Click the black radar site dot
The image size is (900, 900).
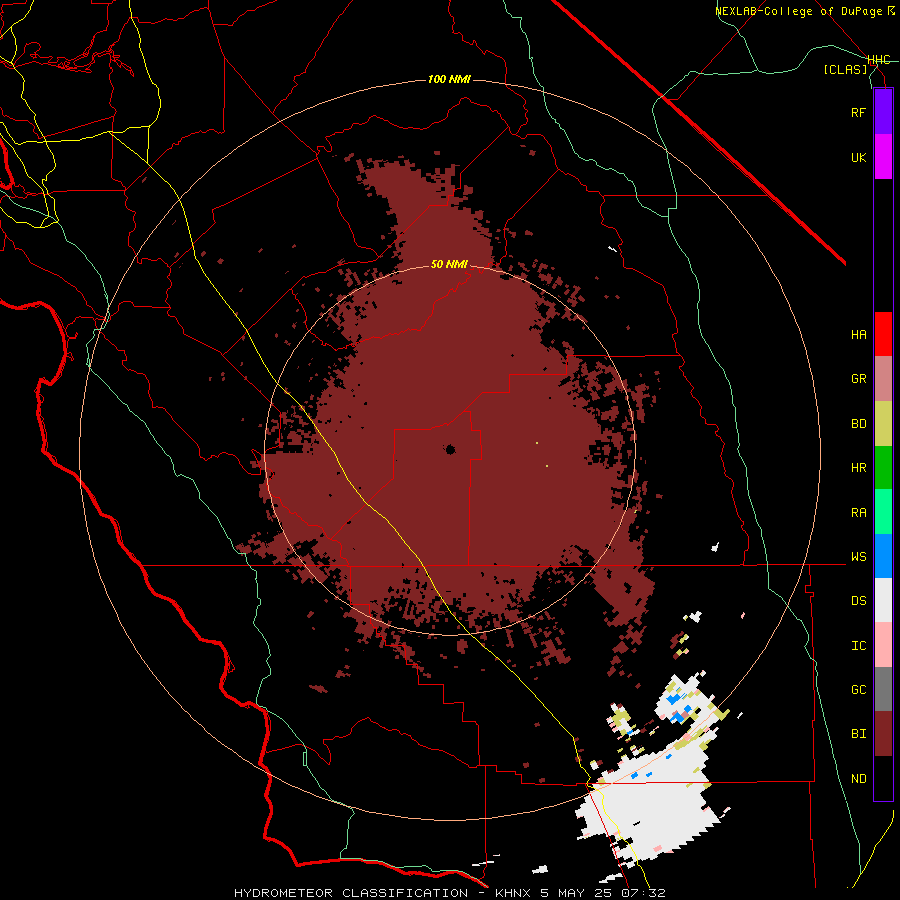coord(450,449)
